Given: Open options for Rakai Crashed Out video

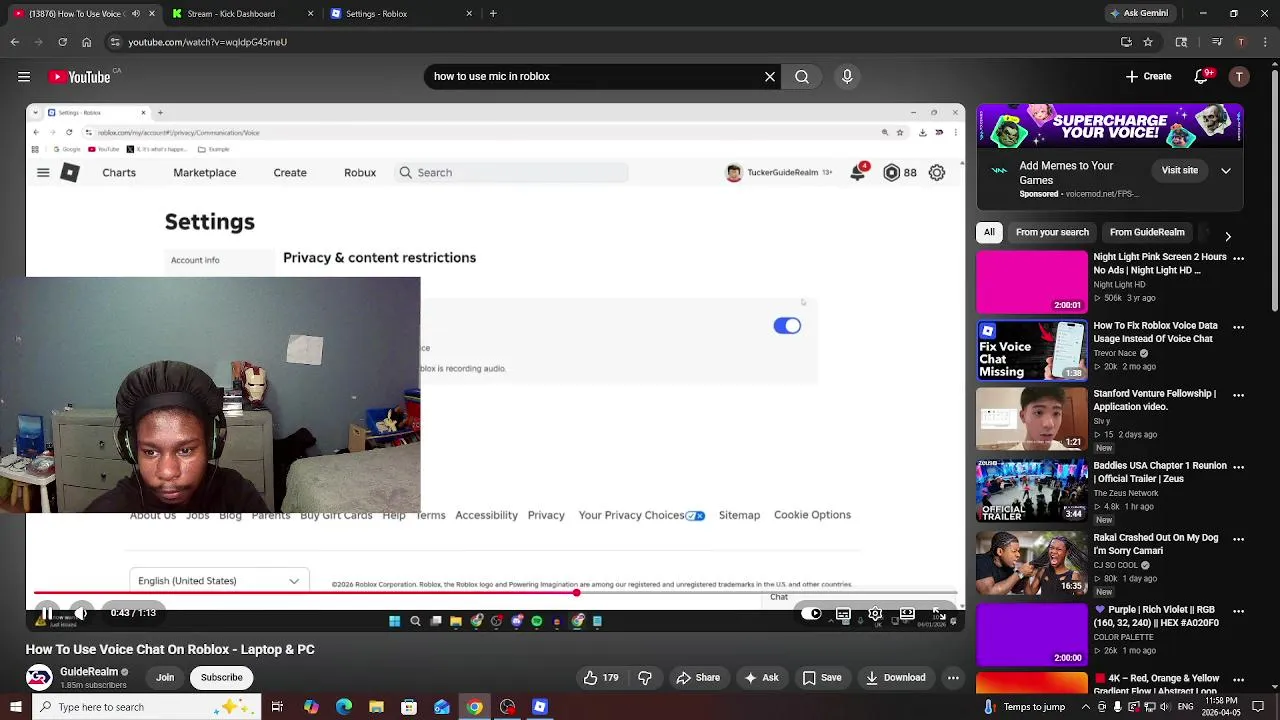Looking at the screenshot, I should pos(1238,539).
